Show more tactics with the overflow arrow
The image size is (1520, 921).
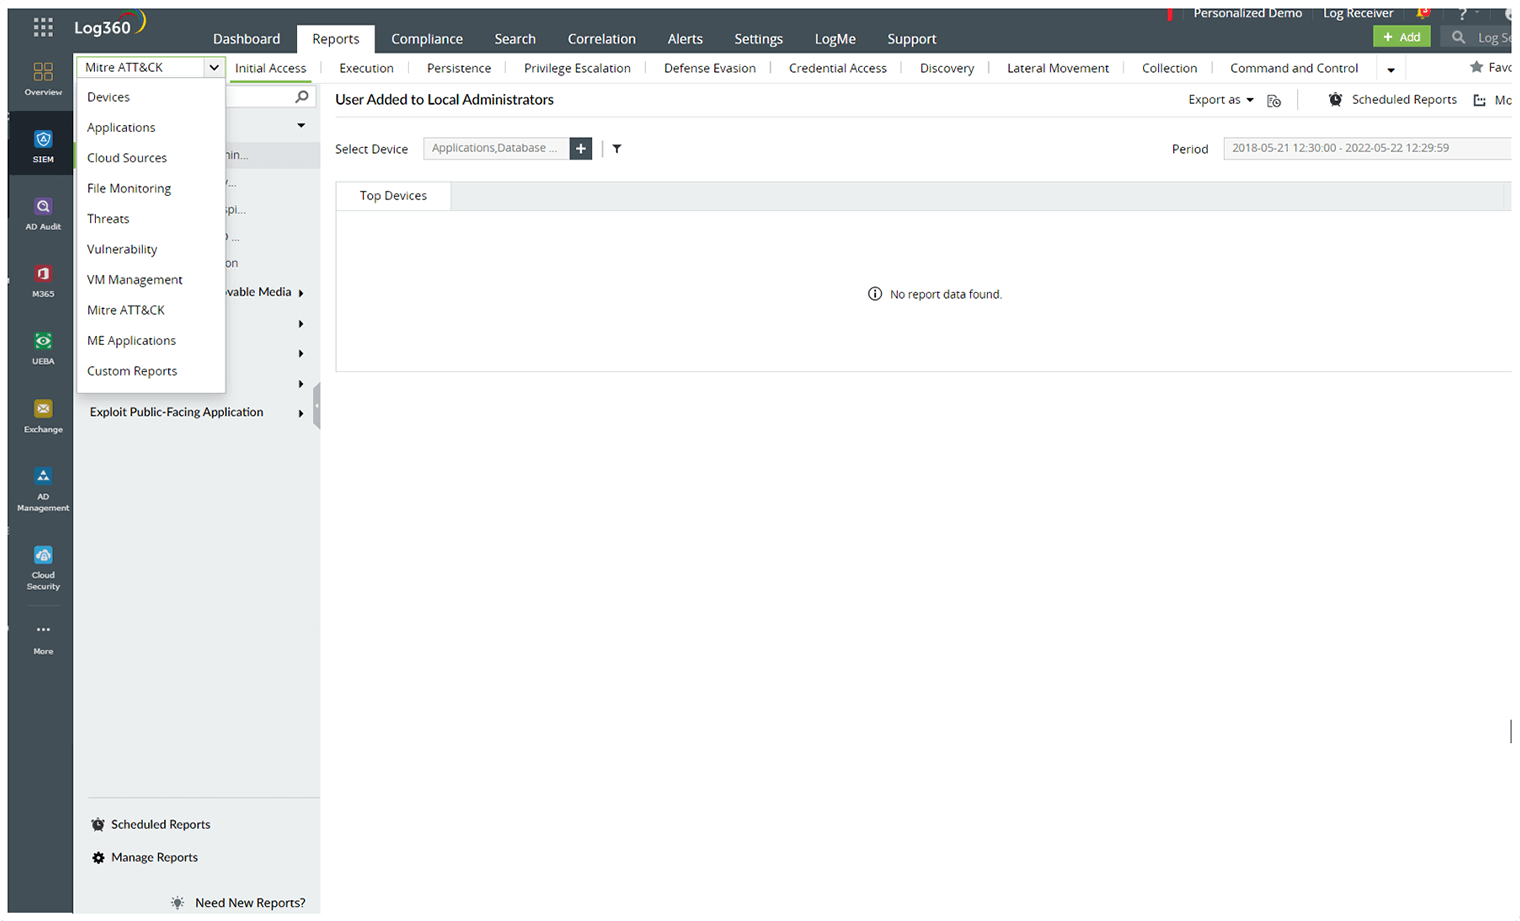1391,69
